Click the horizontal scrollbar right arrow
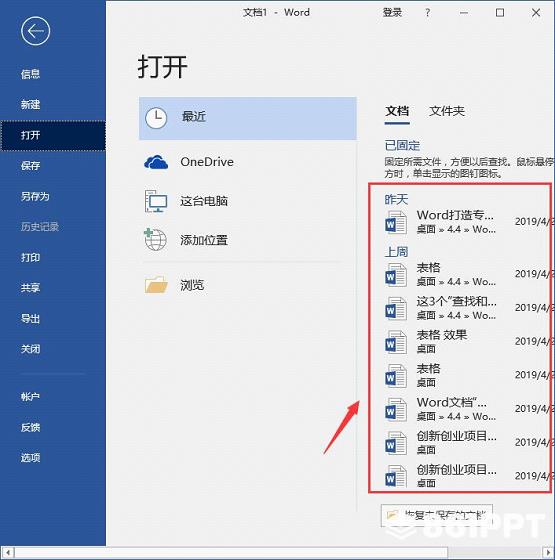This screenshot has height=560, width=555. coord(549,553)
